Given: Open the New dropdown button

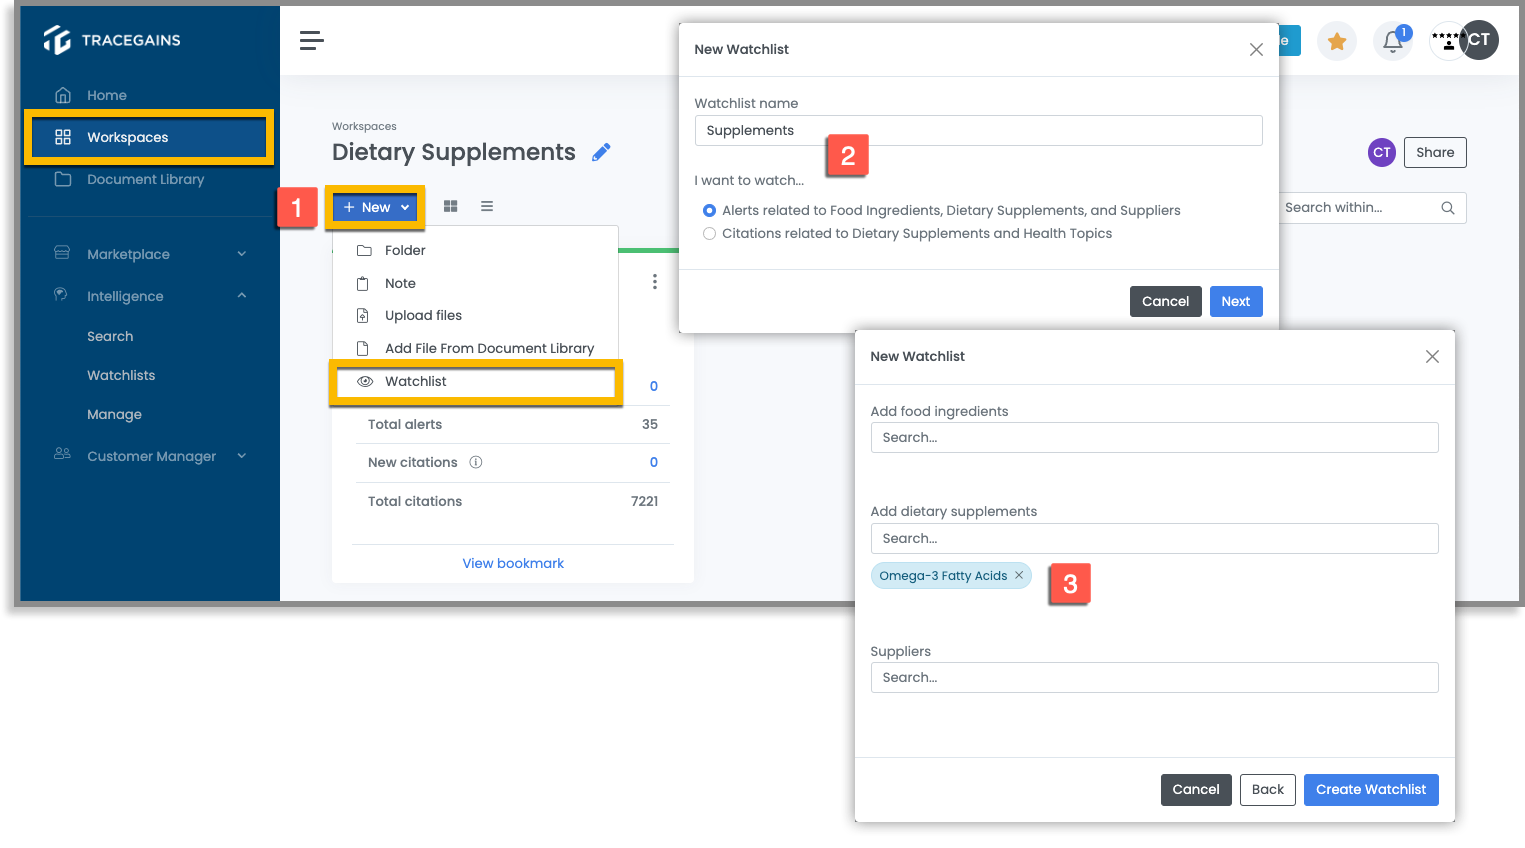Looking at the screenshot, I should click(x=376, y=207).
